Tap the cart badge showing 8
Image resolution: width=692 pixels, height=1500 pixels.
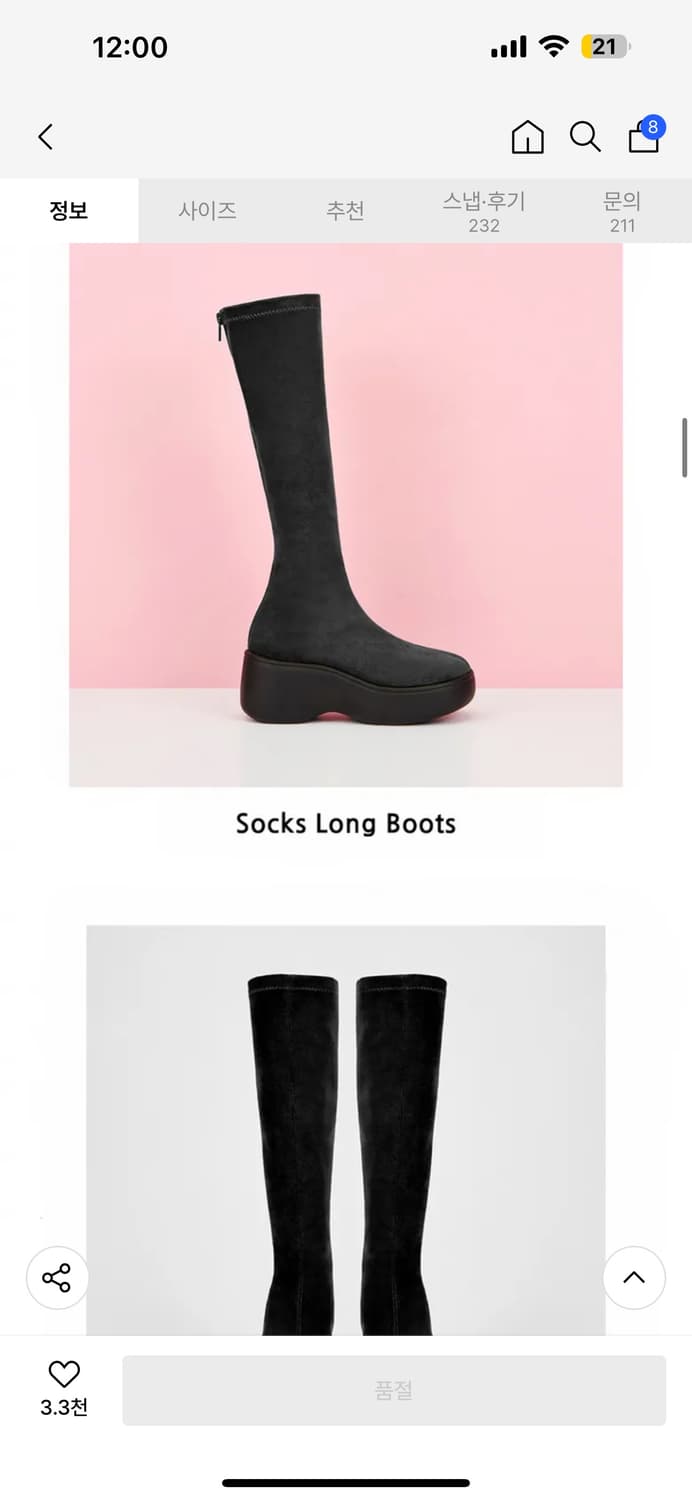(653, 127)
